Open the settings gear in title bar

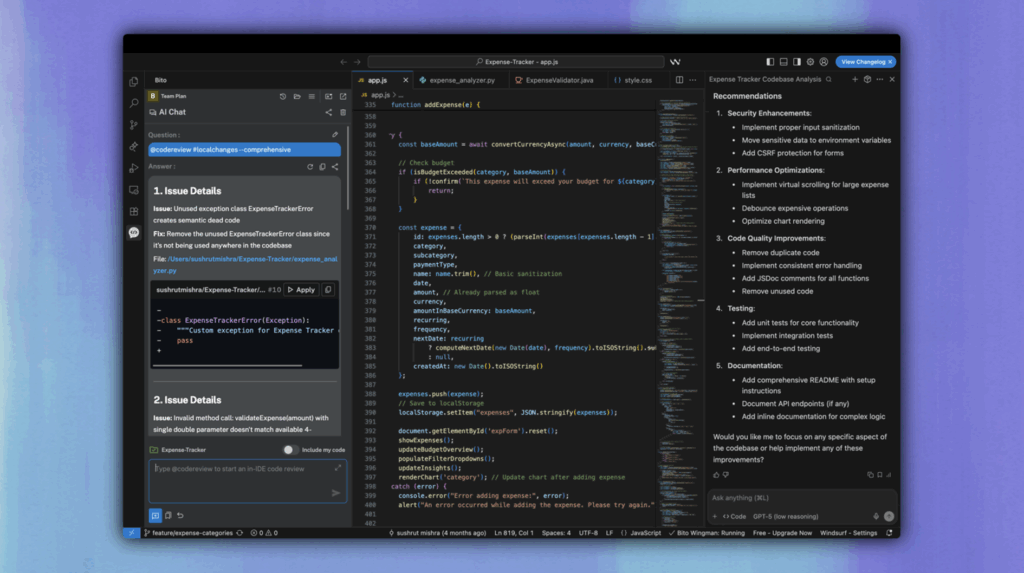click(810, 62)
